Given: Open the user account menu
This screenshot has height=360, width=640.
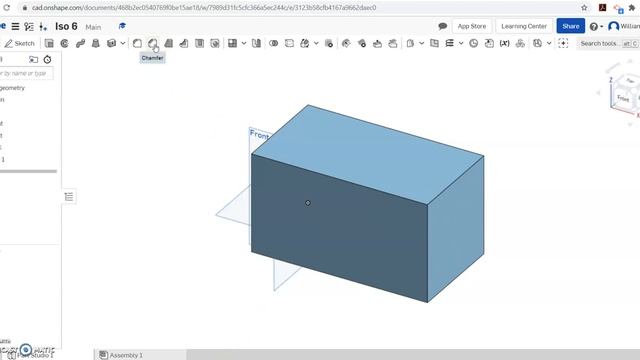Looking at the screenshot, I should coord(624,26).
